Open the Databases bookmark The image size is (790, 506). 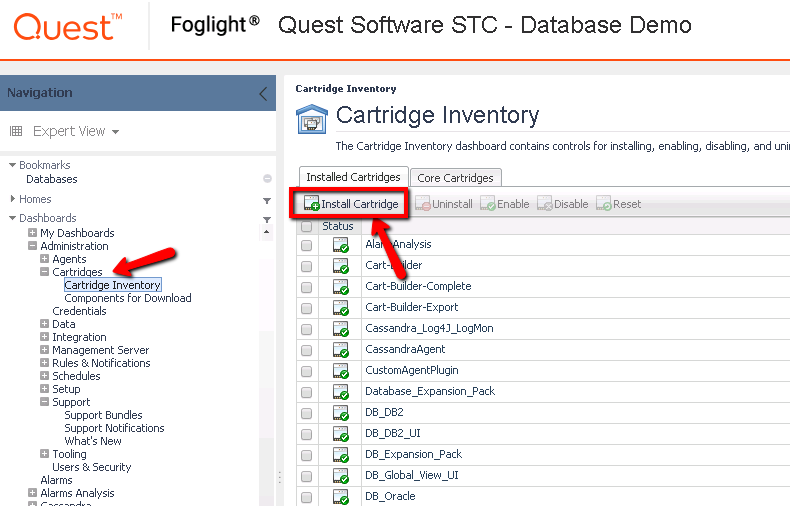pyautogui.click(x=52, y=179)
